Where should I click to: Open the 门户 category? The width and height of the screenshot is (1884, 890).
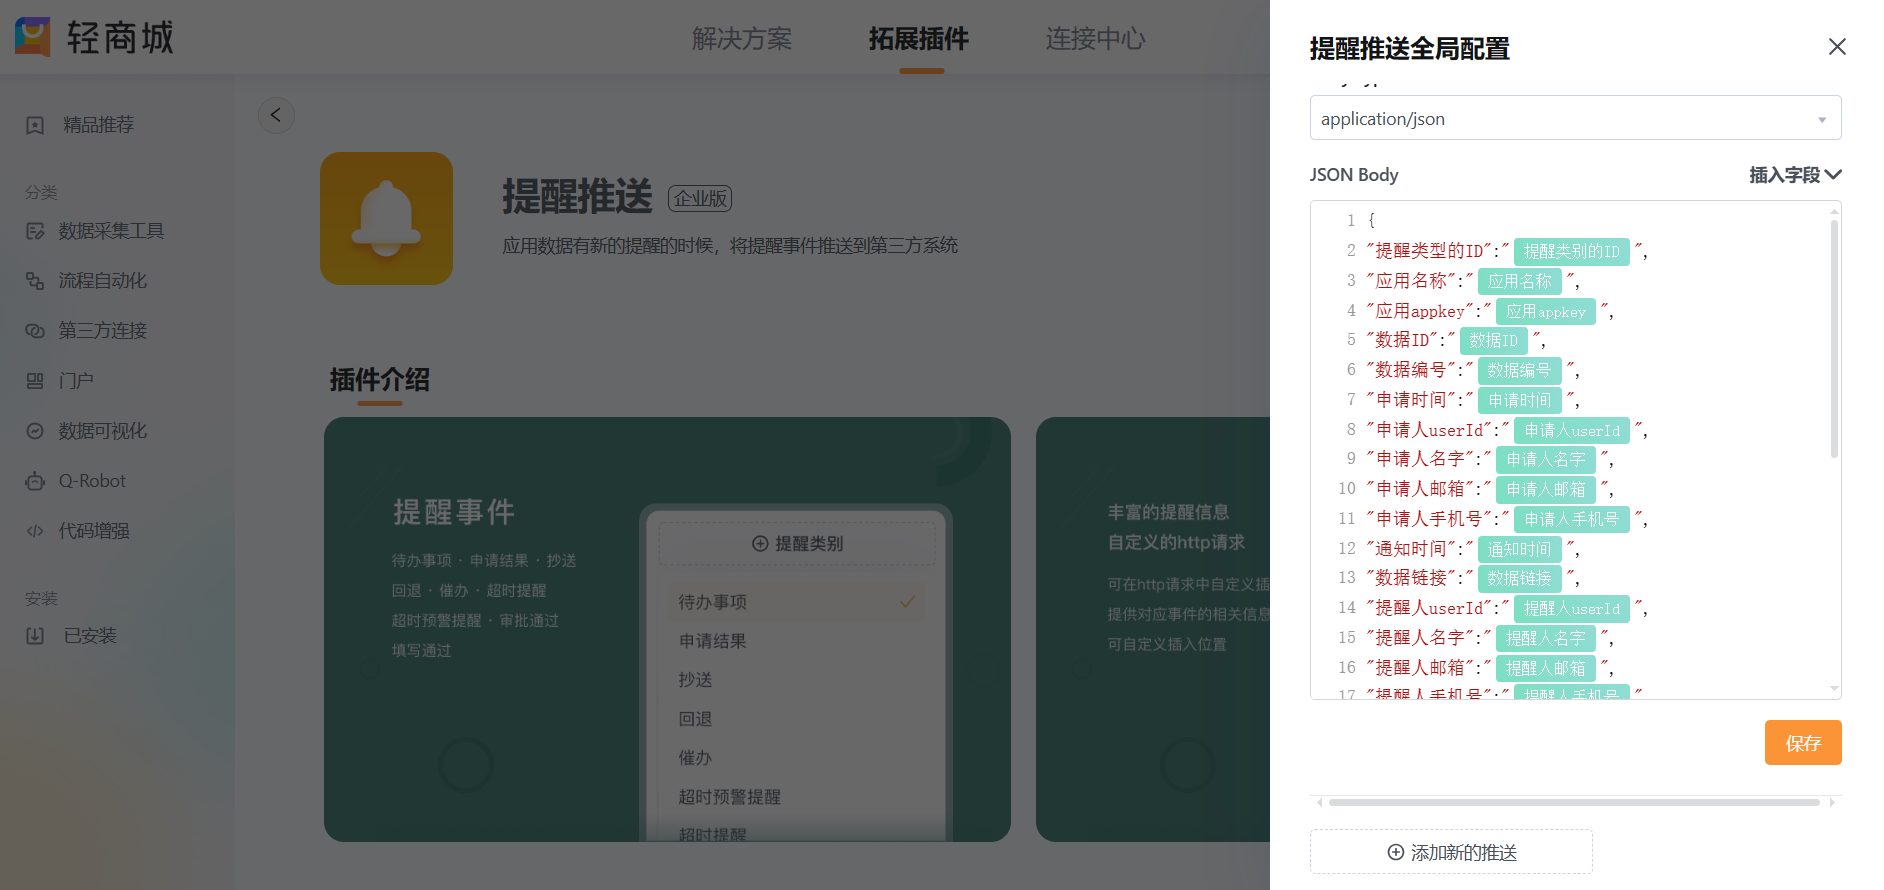(x=76, y=381)
